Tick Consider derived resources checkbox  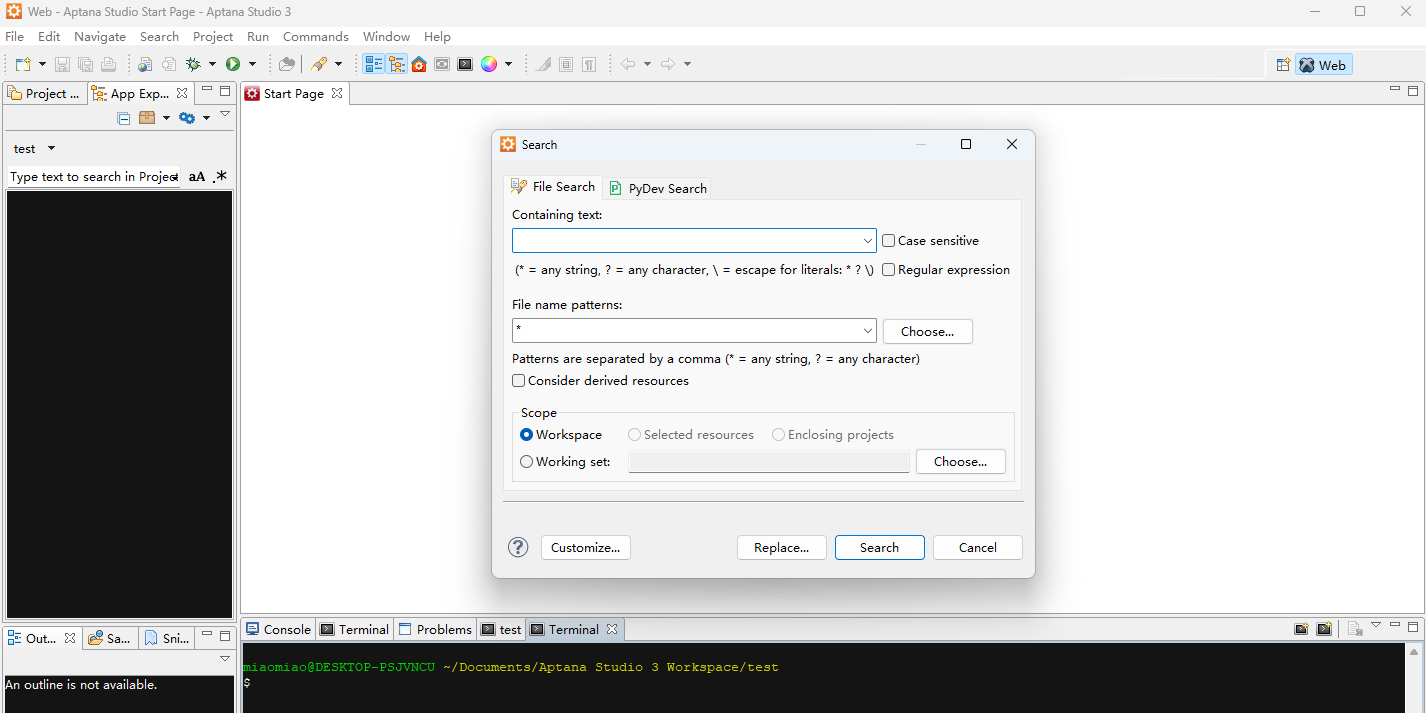[519, 381]
